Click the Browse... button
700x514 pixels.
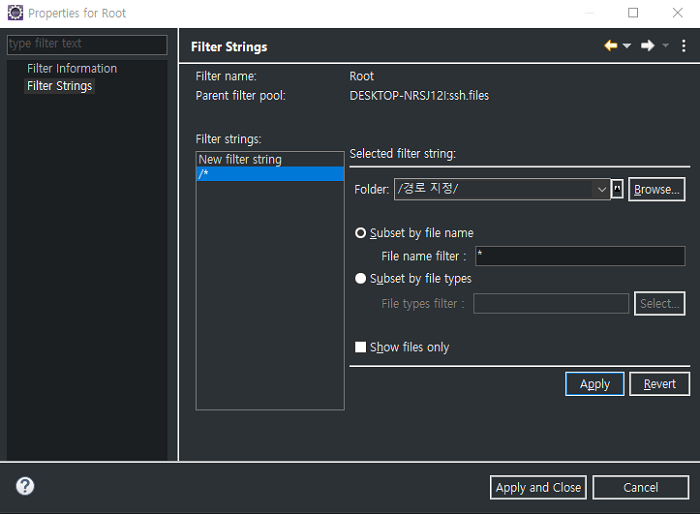[x=656, y=189]
